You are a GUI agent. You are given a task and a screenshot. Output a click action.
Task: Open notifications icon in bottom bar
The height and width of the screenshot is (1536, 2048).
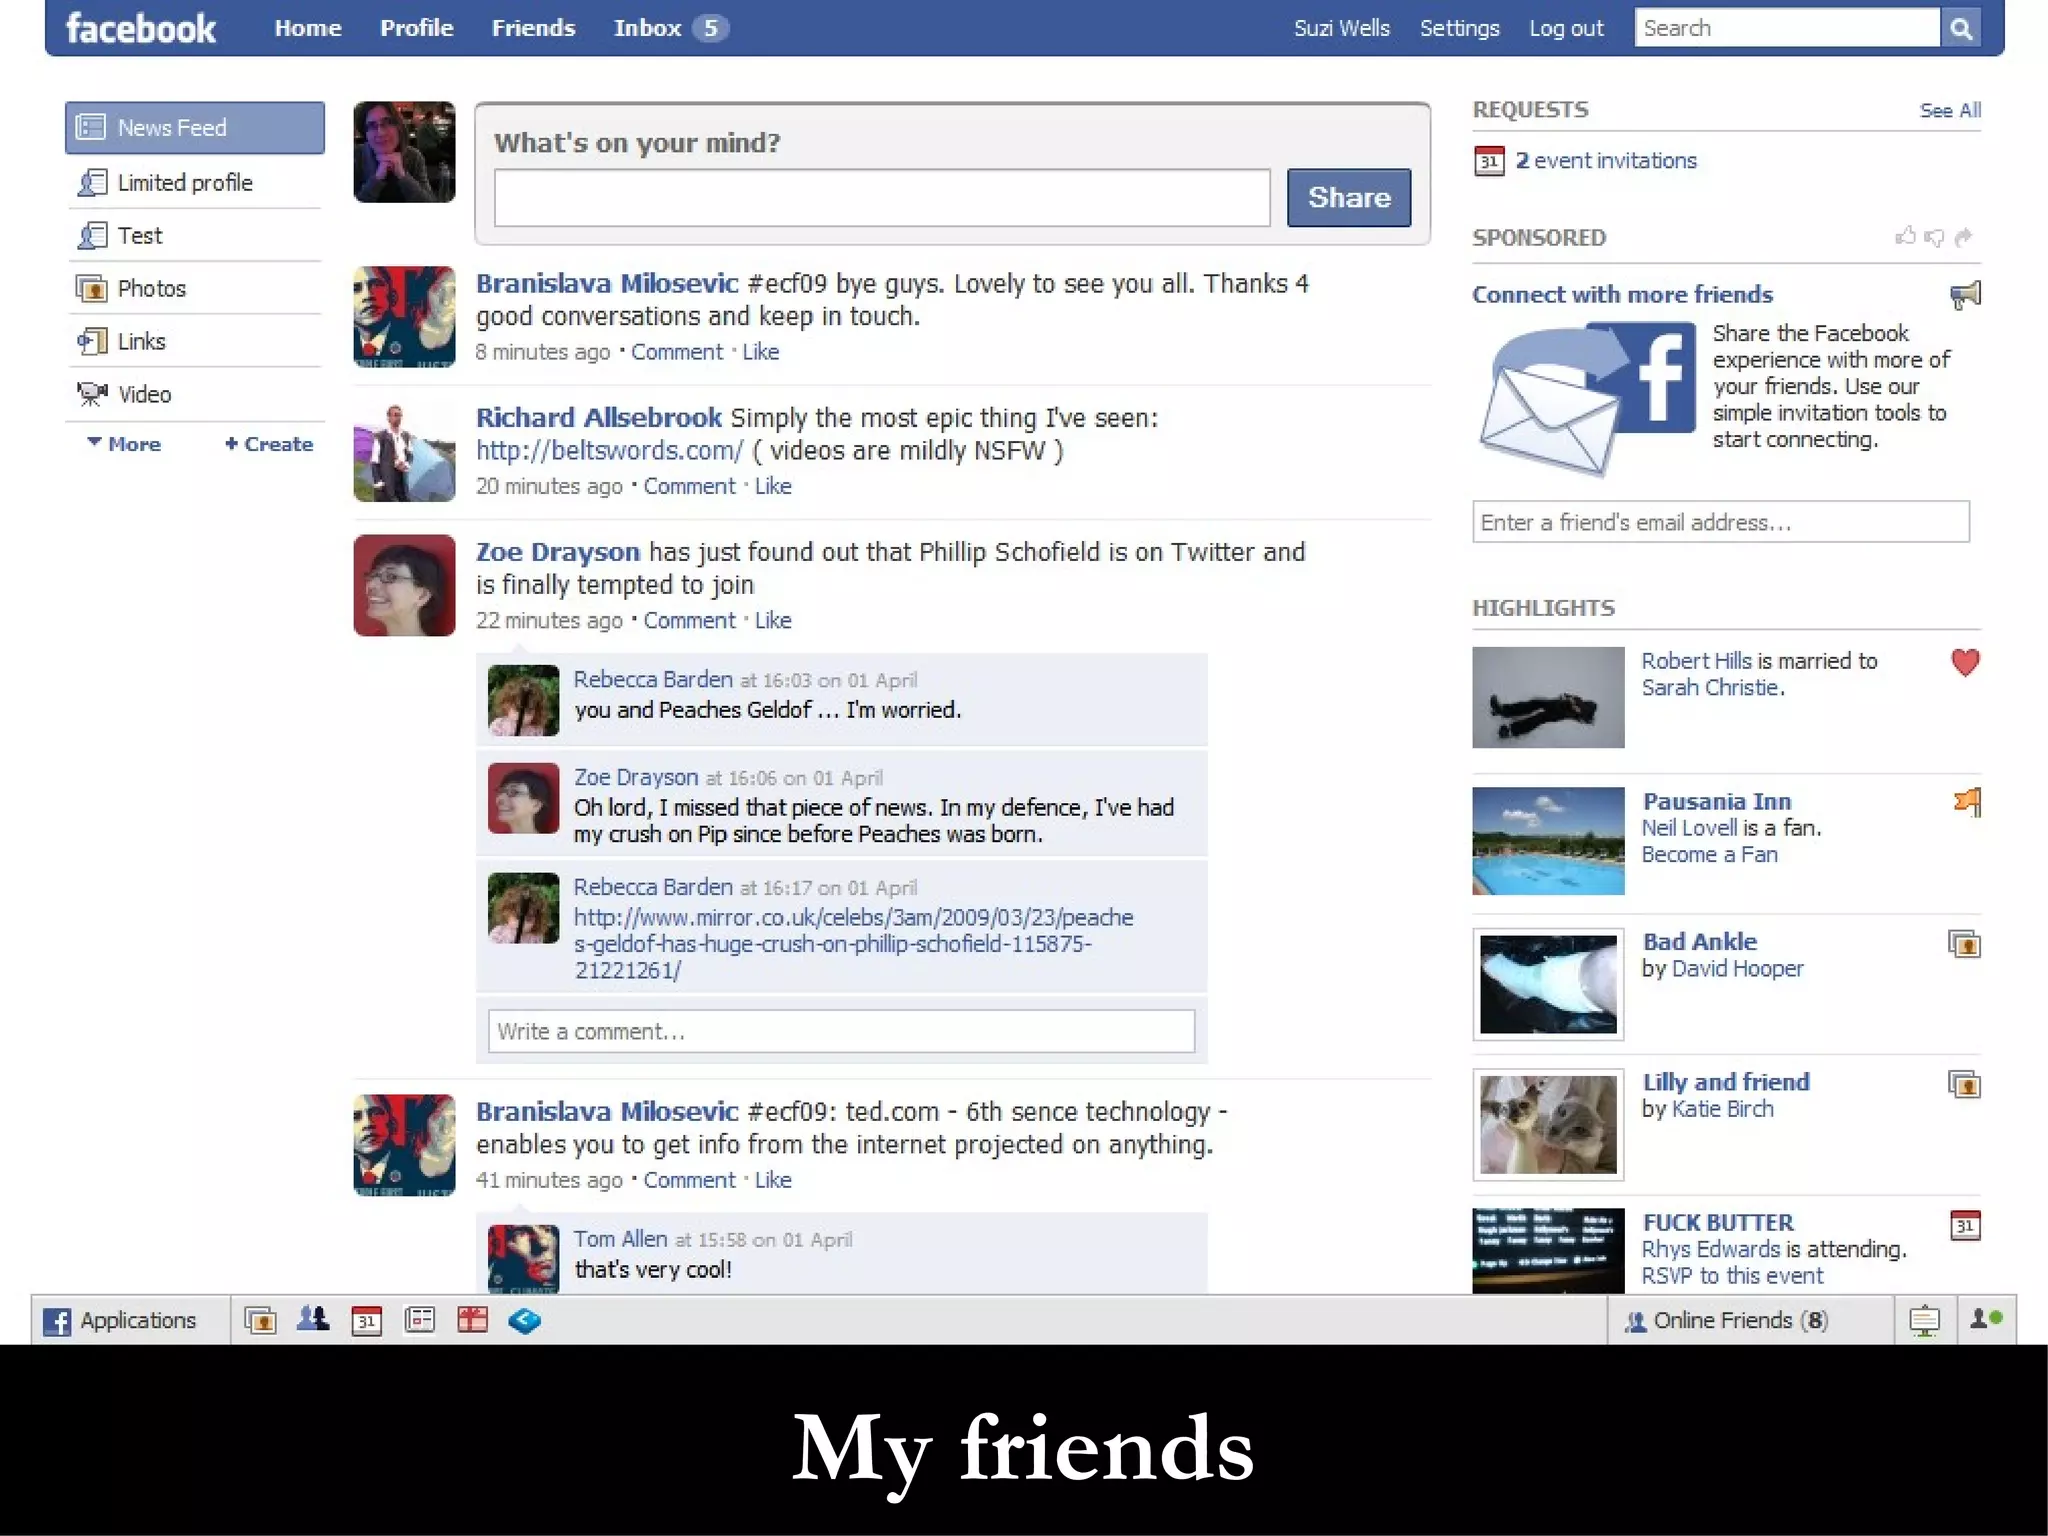click(1924, 1320)
